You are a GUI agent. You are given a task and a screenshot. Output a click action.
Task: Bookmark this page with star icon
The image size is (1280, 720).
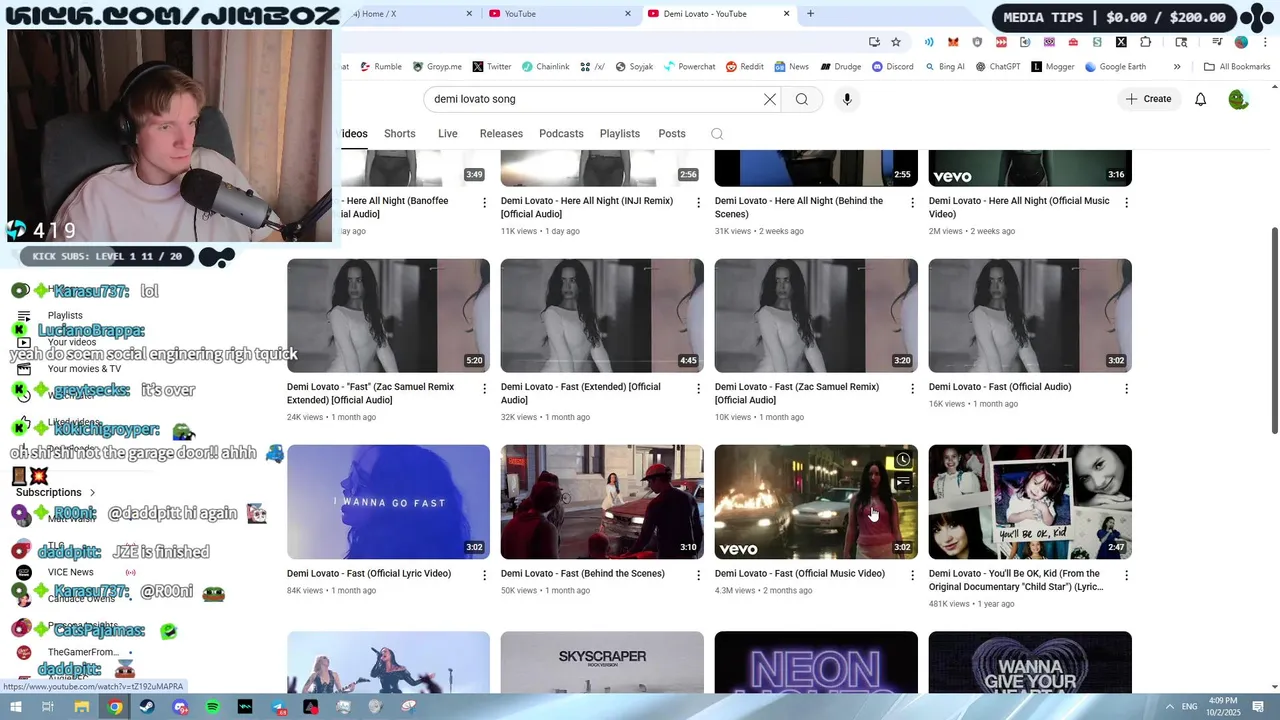[896, 42]
